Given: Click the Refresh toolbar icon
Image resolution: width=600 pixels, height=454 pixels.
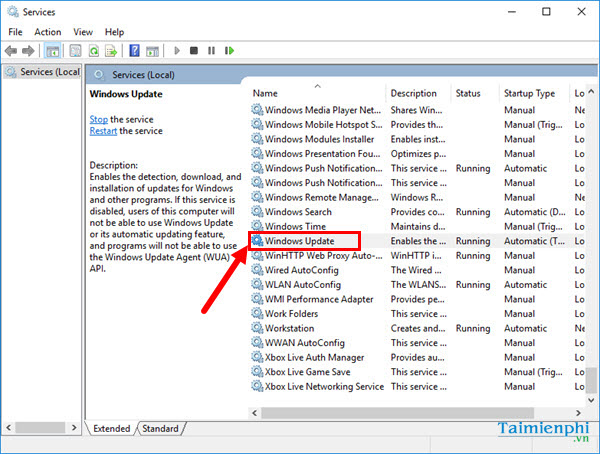Looking at the screenshot, I should point(94,51).
